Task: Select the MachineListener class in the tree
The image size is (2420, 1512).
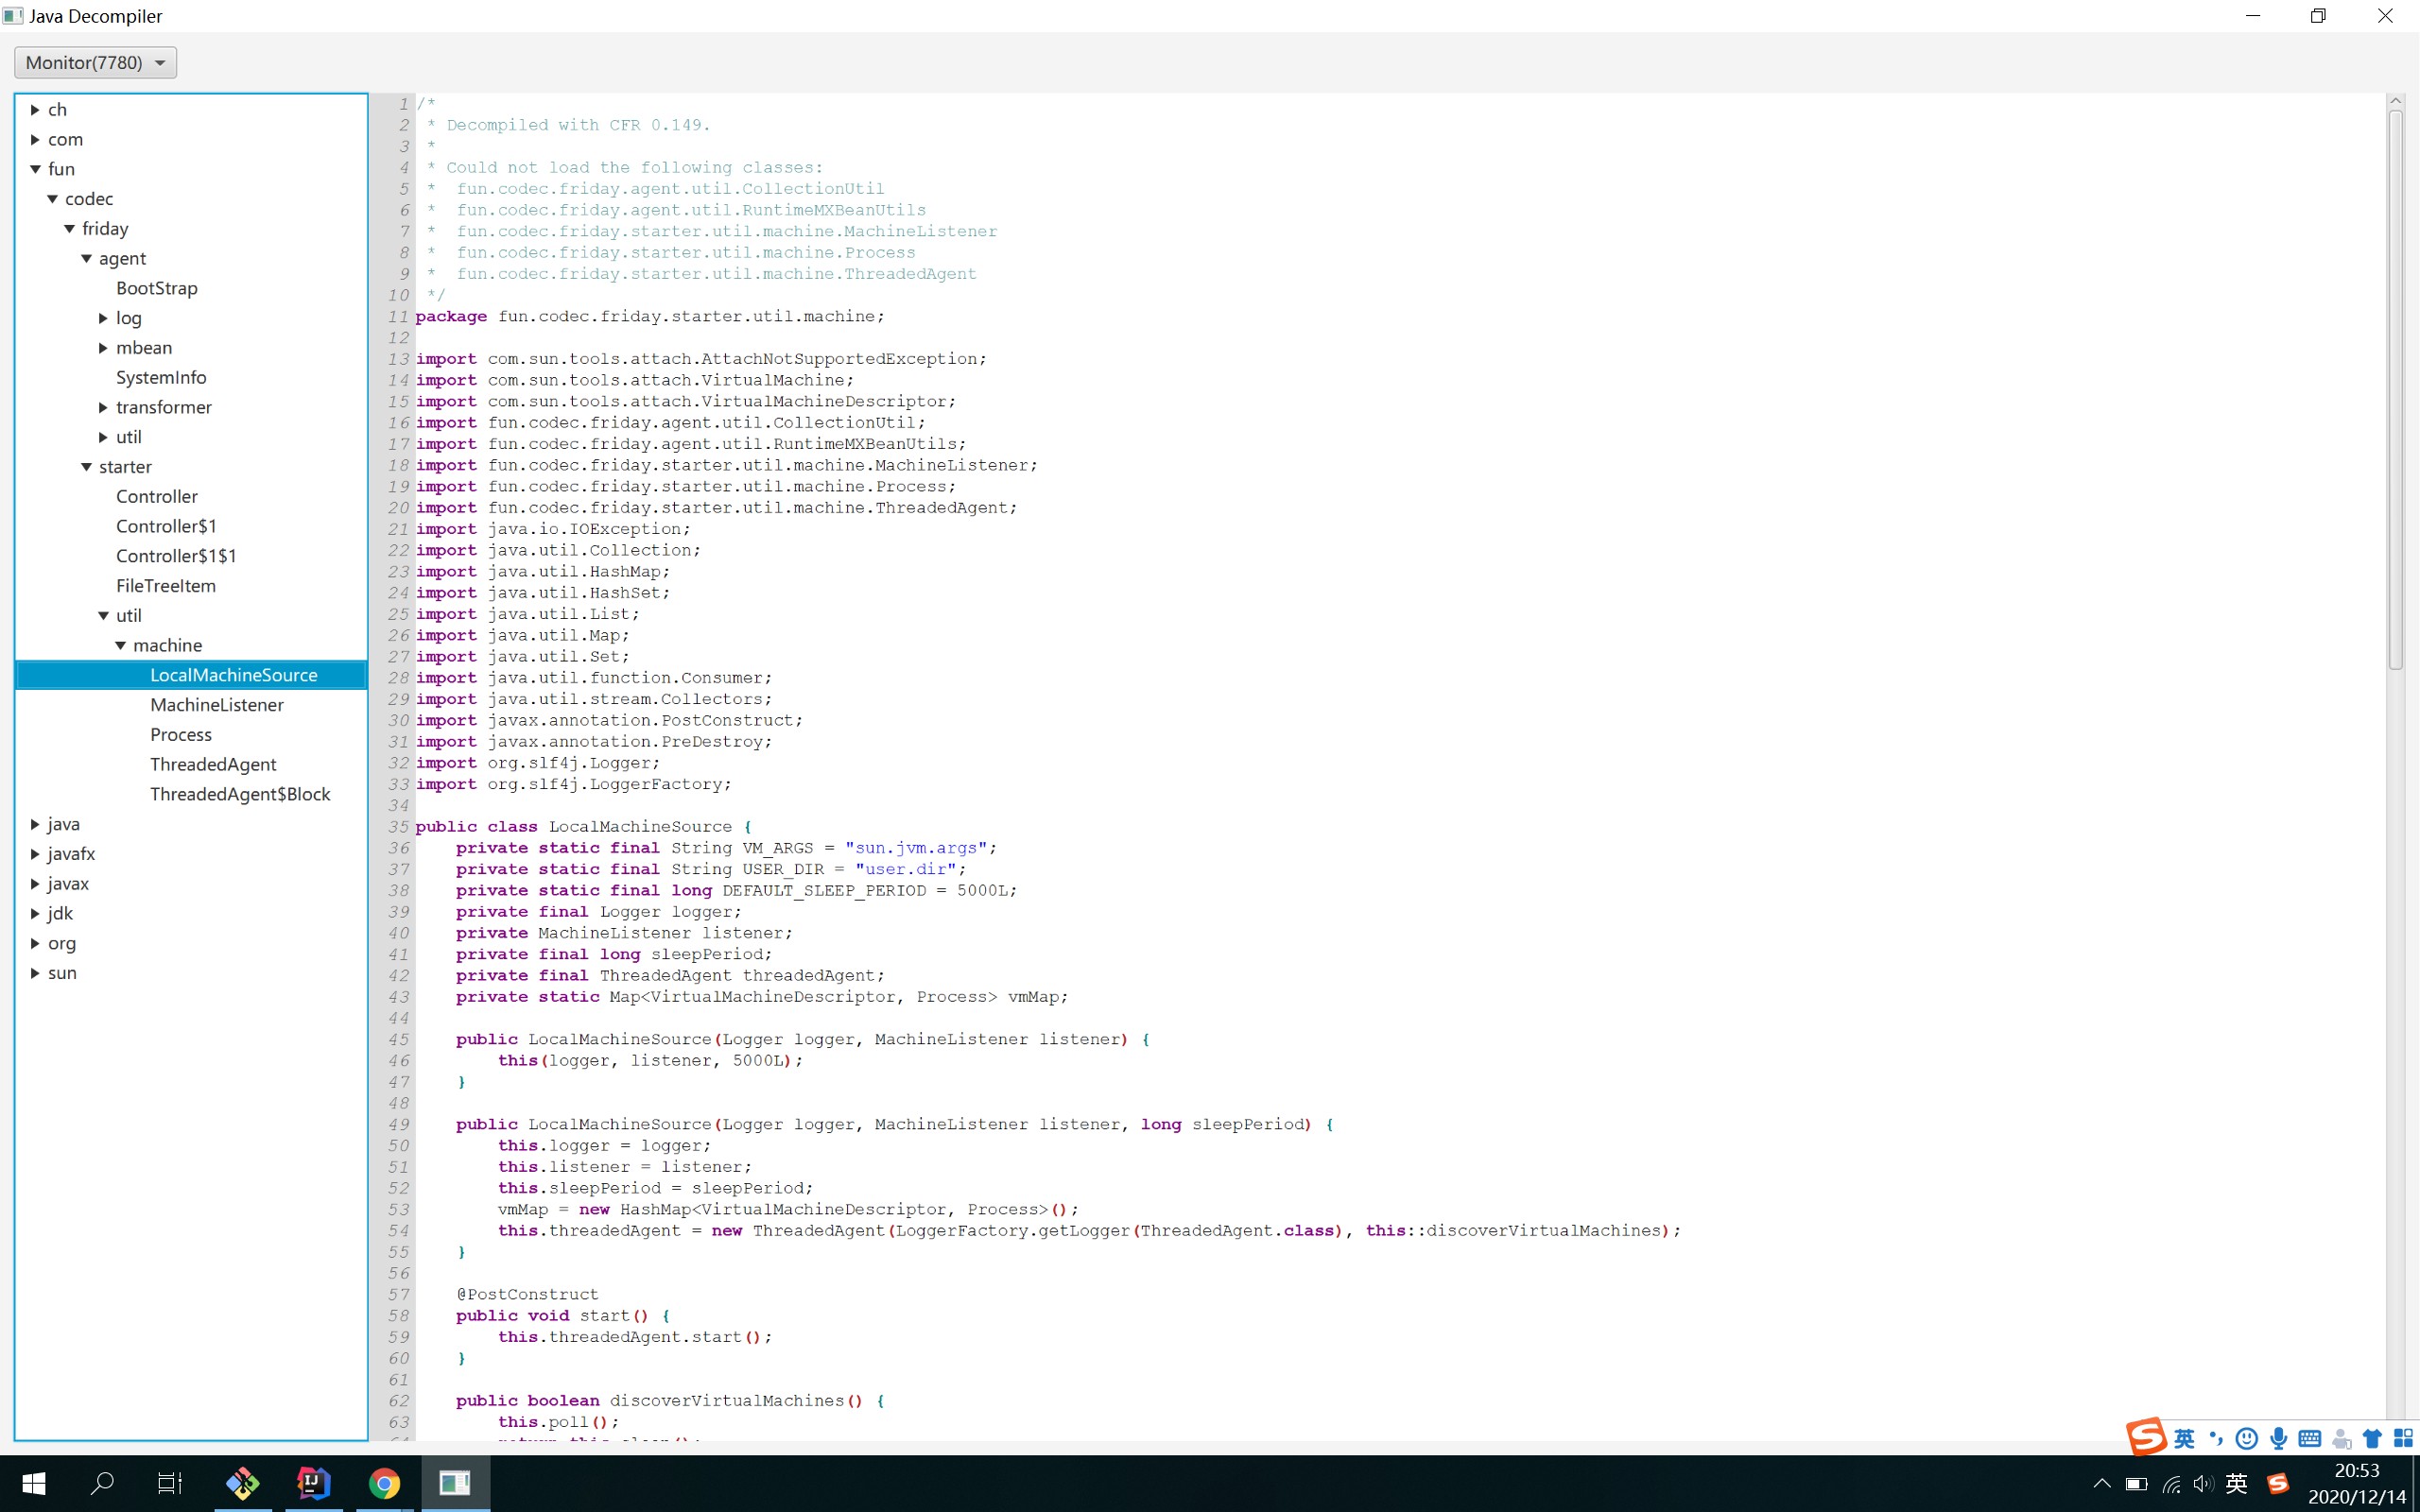Action: click(216, 704)
